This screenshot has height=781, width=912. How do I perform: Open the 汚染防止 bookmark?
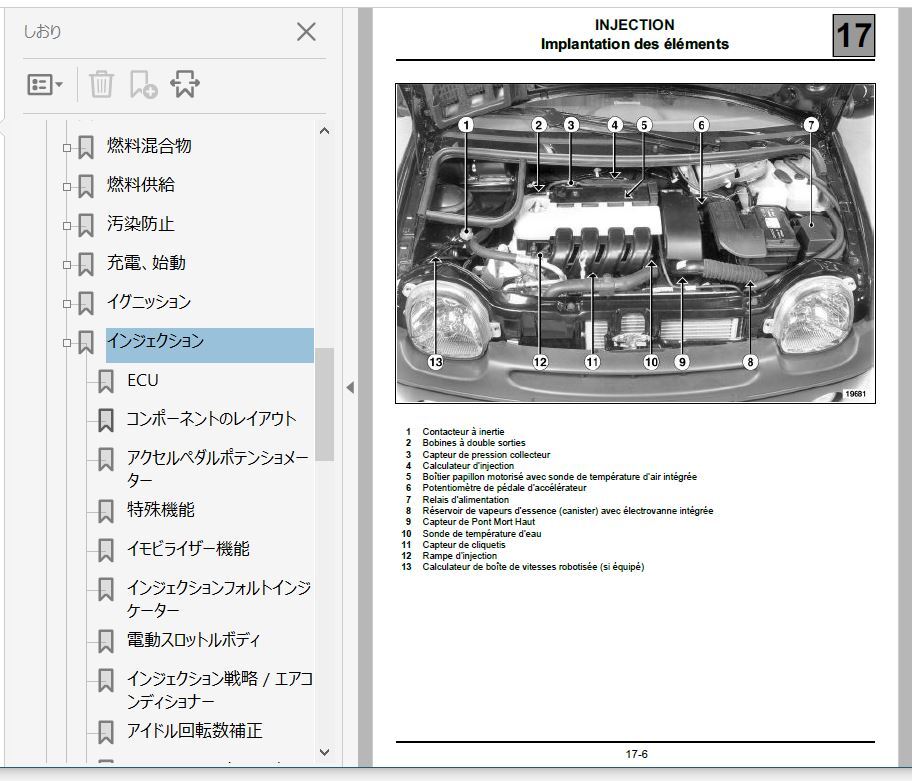(141, 224)
